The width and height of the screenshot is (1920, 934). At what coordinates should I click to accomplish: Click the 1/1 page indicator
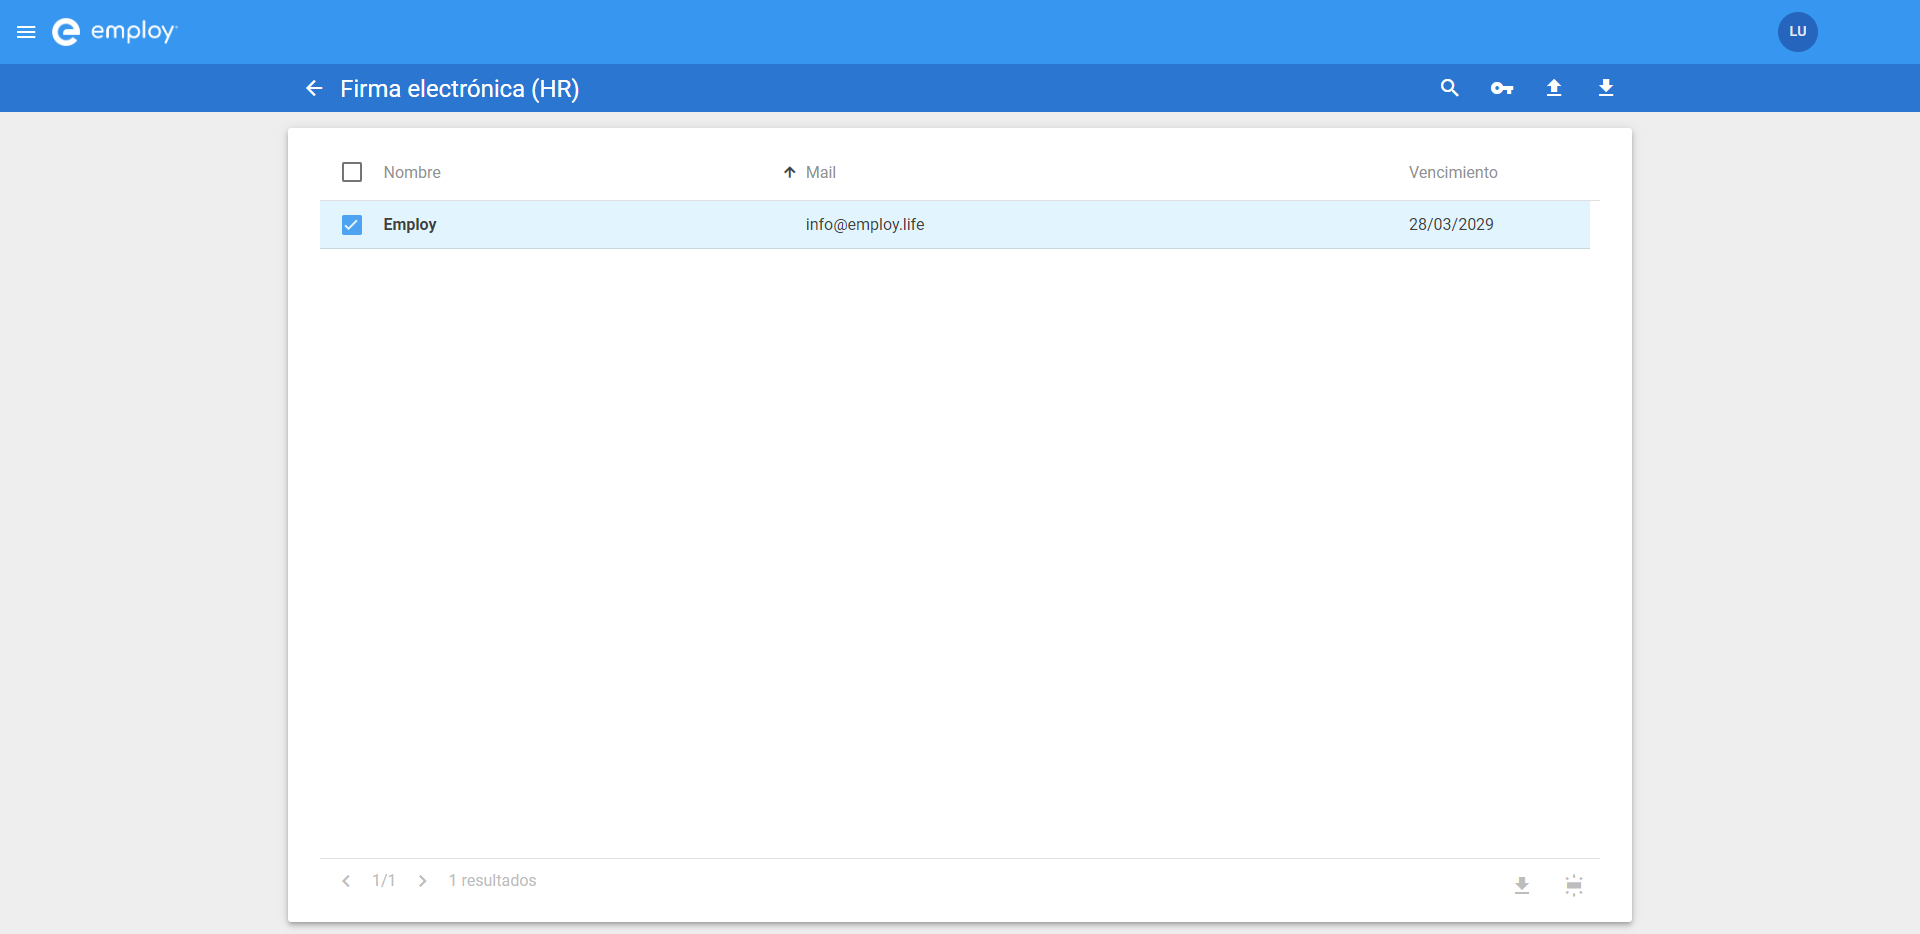point(384,881)
